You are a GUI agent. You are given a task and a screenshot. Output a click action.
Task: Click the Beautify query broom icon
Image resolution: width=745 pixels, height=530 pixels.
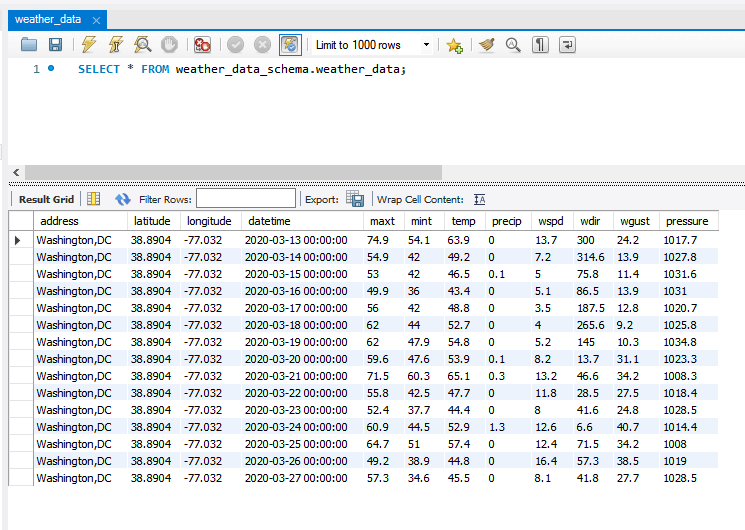point(487,45)
